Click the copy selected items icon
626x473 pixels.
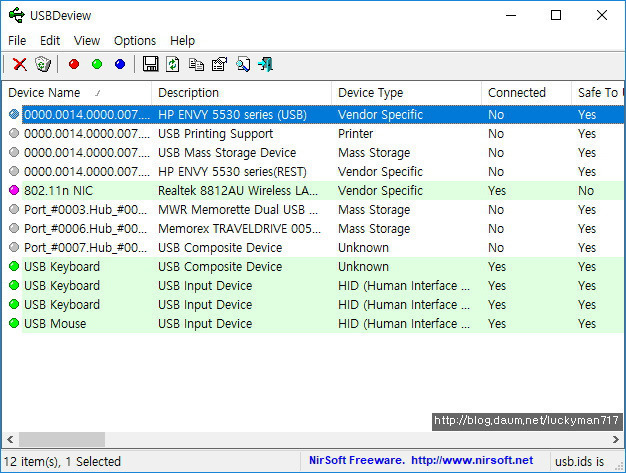tap(196, 64)
